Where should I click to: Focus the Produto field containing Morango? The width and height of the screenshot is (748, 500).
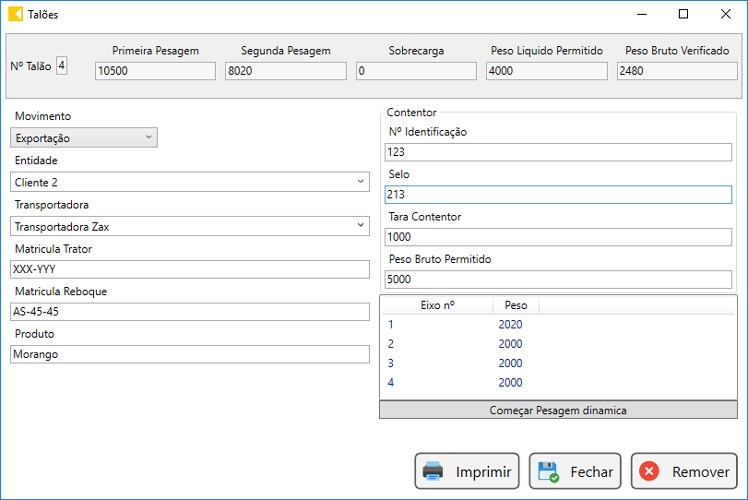coord(190,354)
